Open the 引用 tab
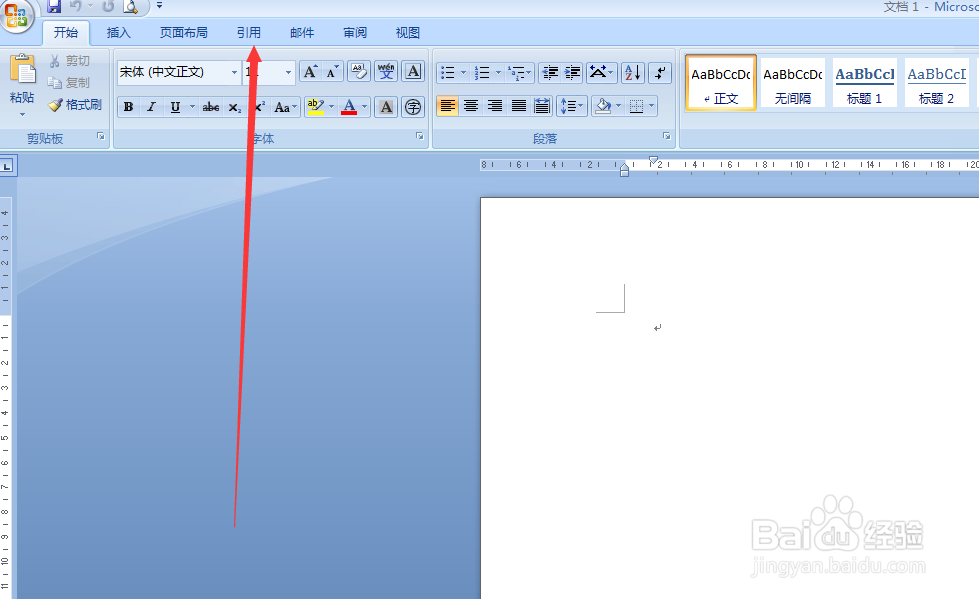This screenshot has width=979, height=599. (248, 32)
